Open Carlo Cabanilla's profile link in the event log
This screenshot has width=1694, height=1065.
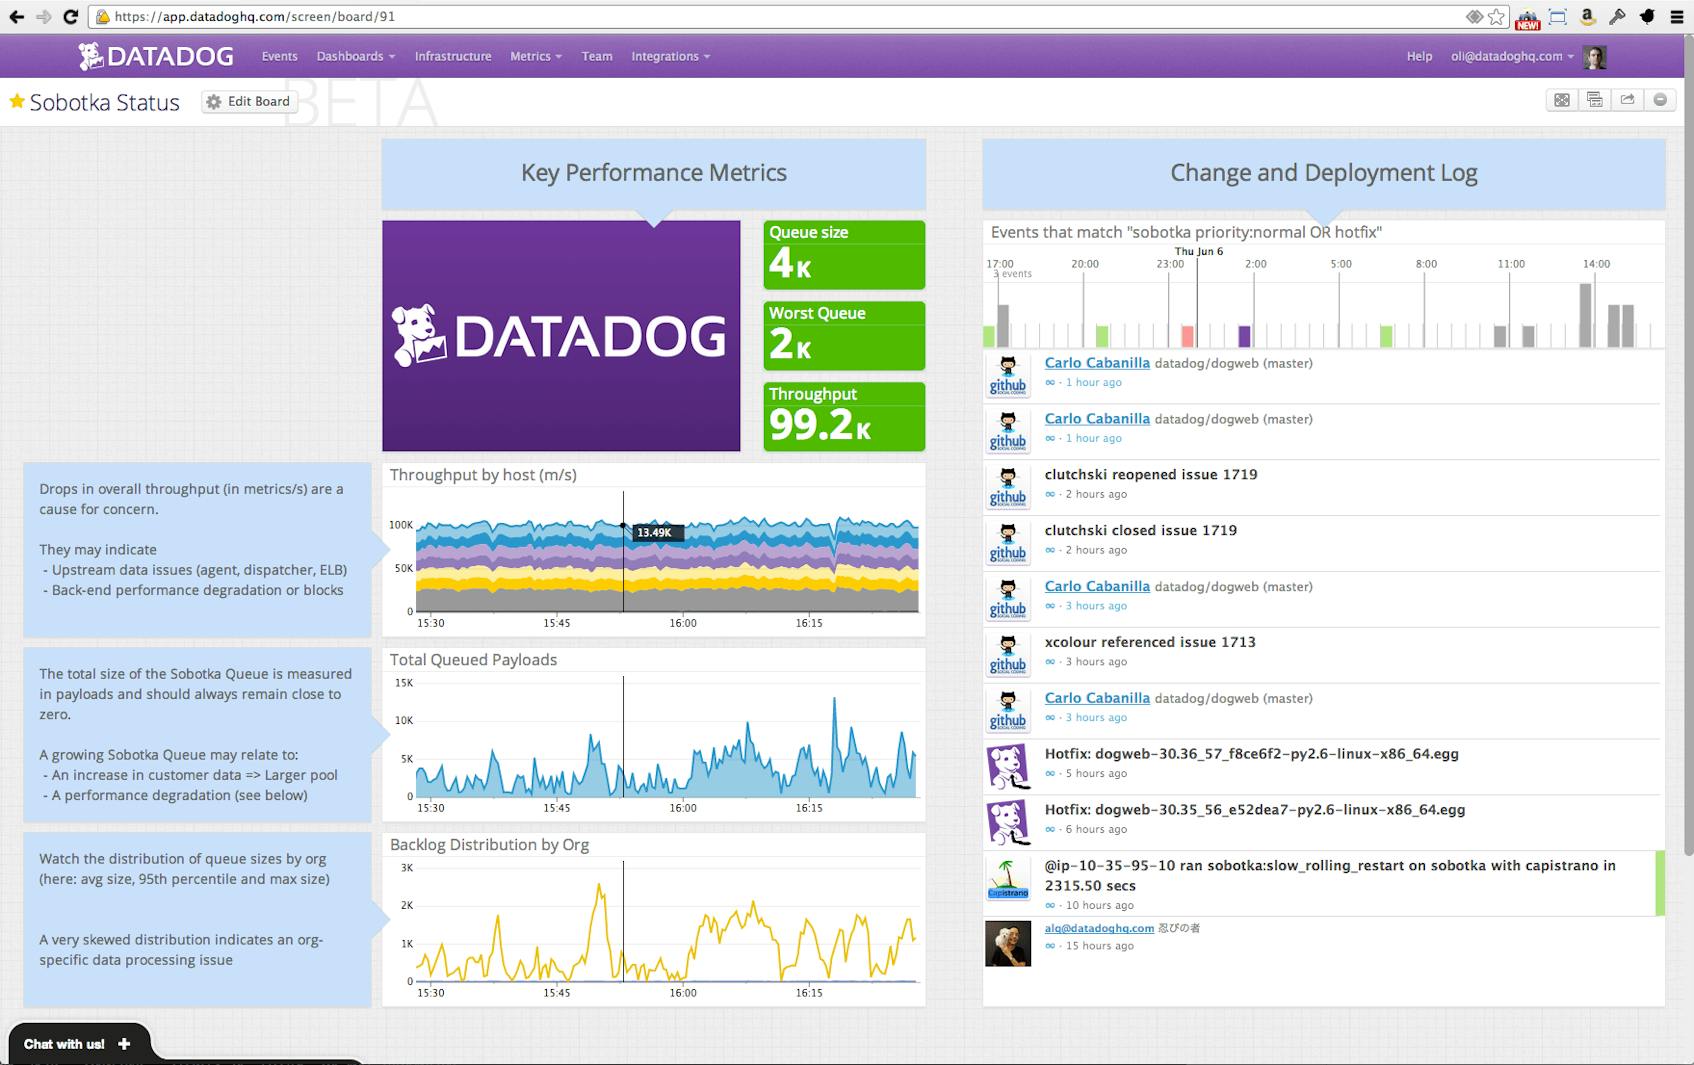pyautogui.click(x=1096, y=363)
